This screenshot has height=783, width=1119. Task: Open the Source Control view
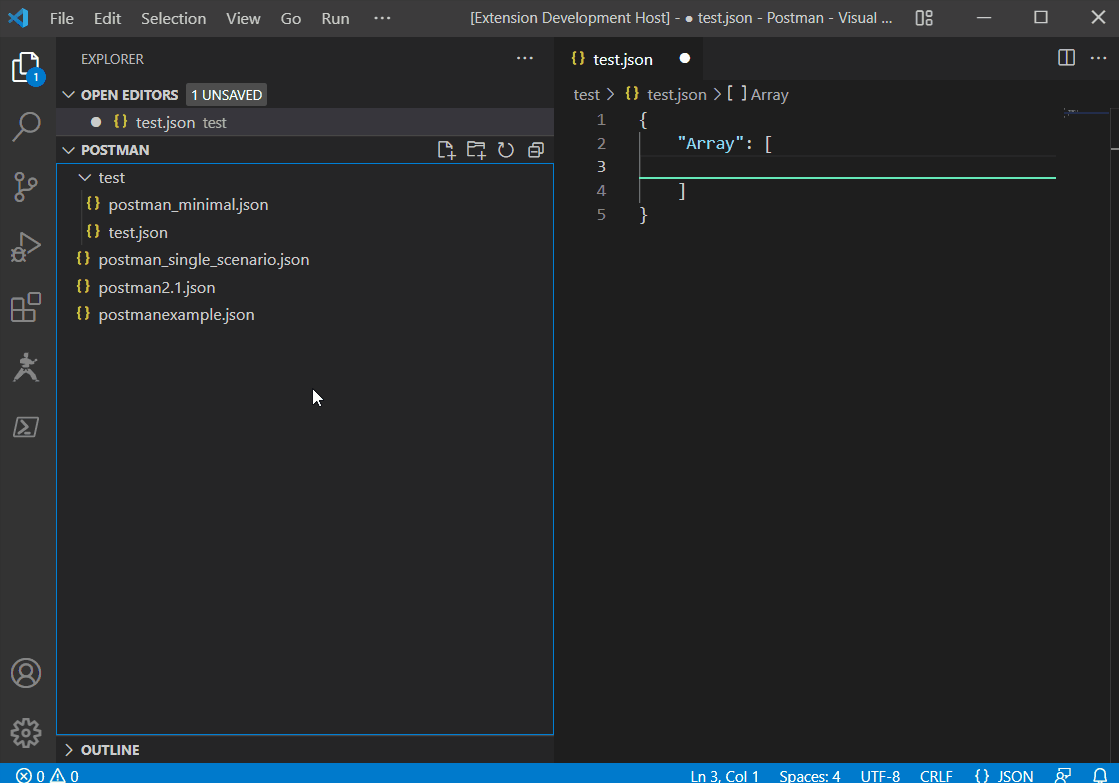[26, 187]
